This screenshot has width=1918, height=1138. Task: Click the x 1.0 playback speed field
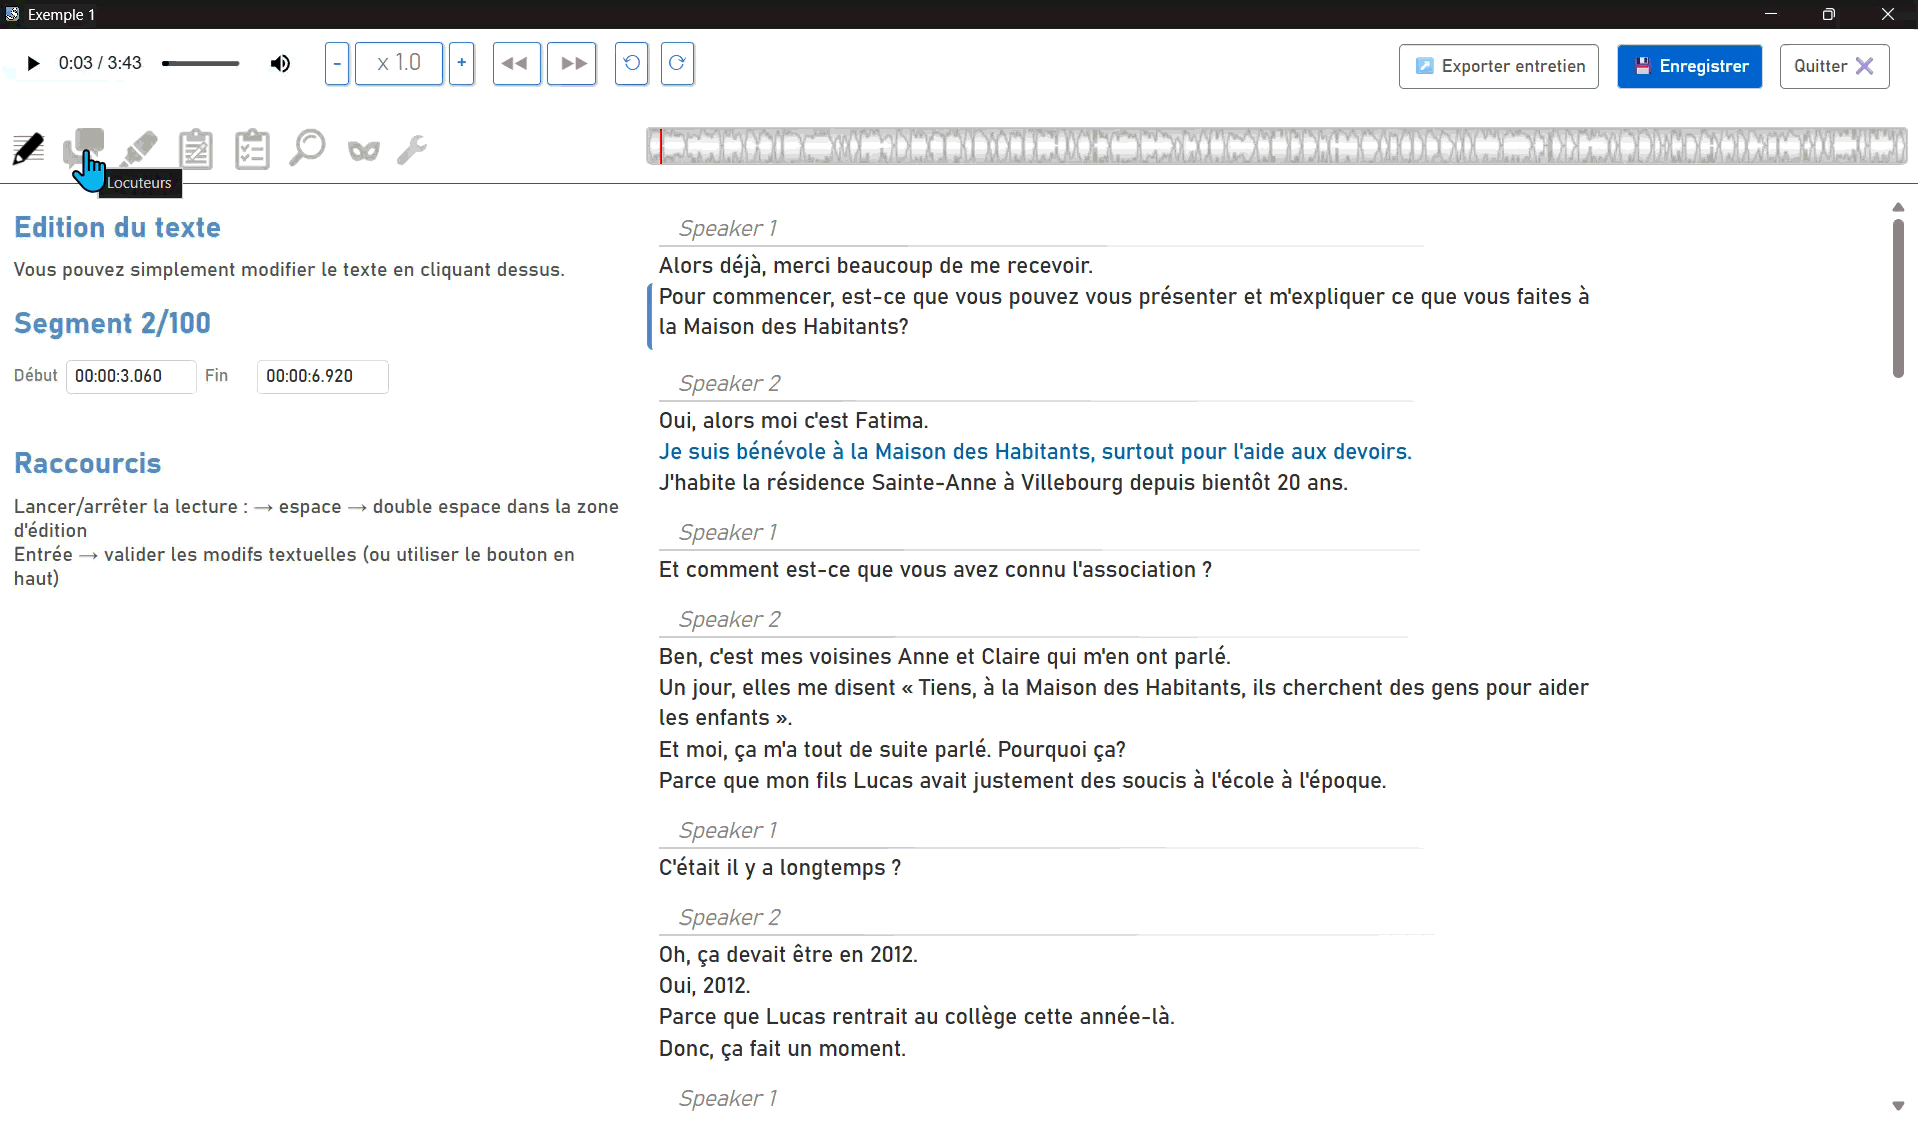point(399,64)
